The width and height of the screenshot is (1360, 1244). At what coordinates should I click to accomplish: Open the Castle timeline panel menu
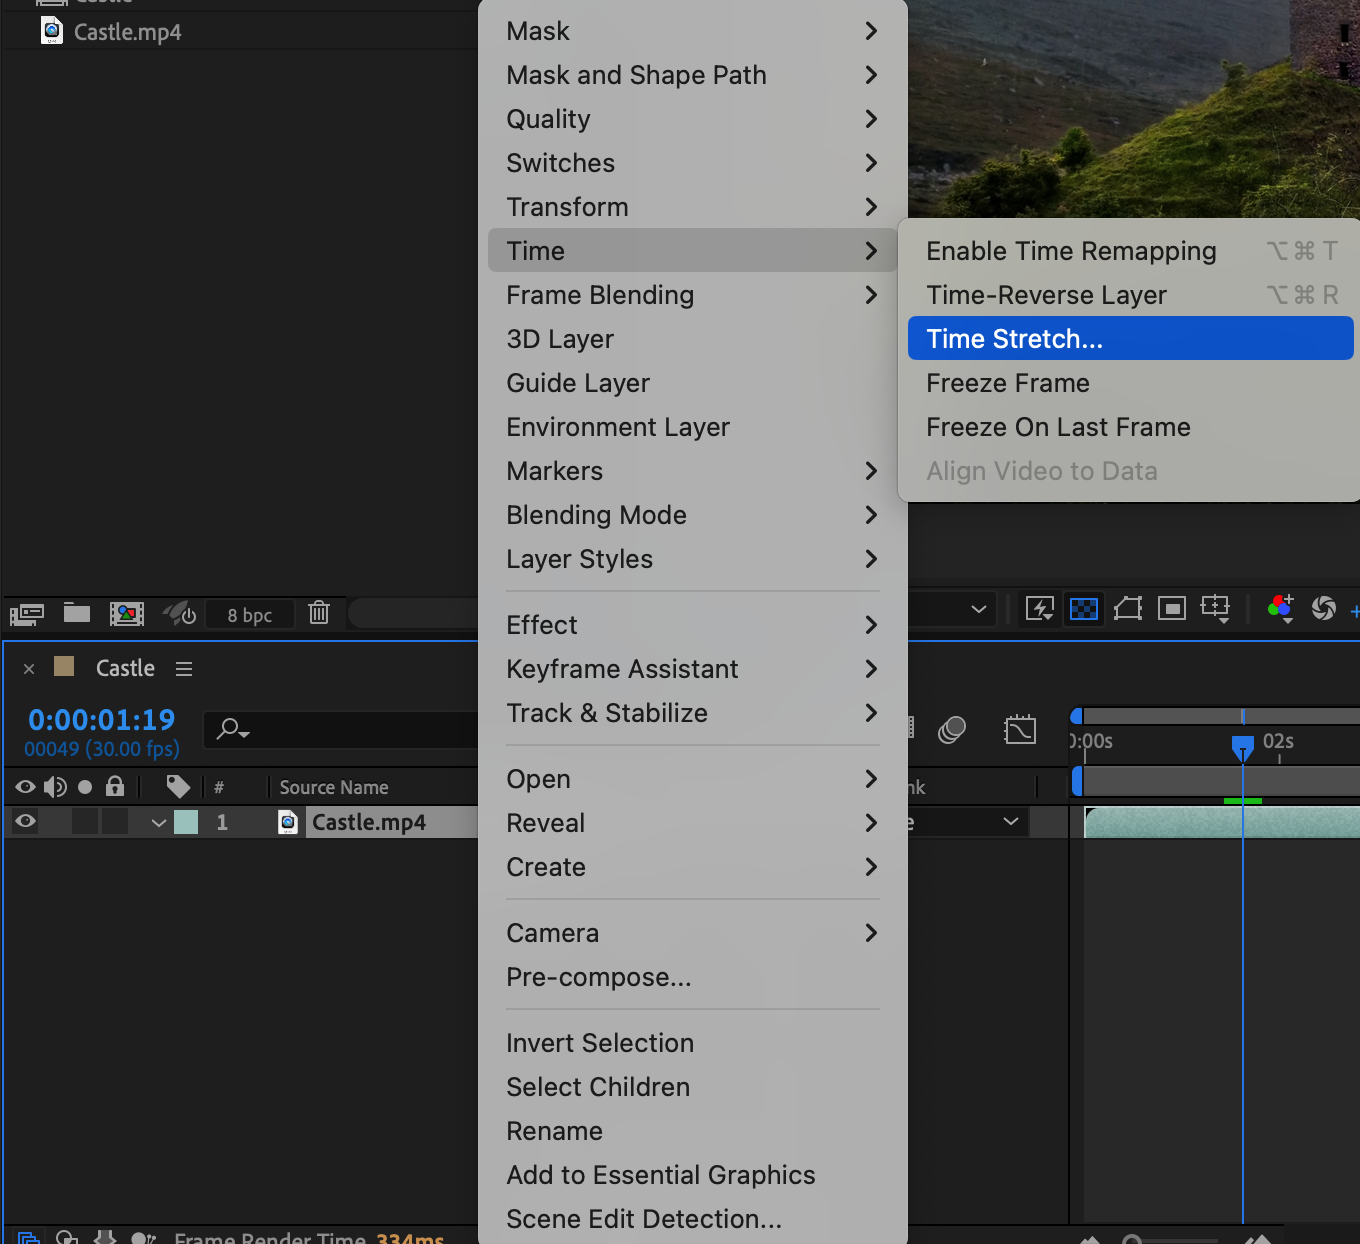click(184, 669)
